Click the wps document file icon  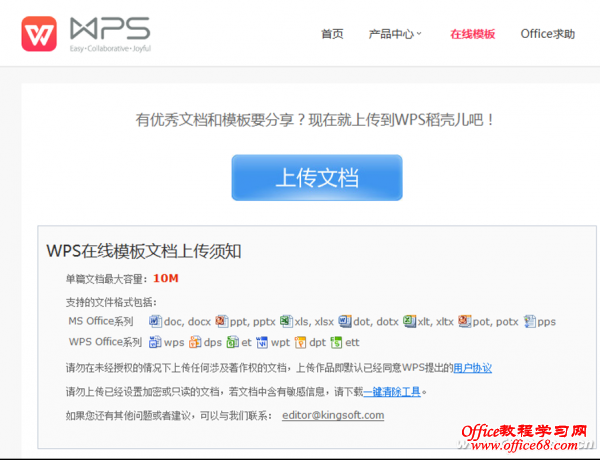point(155,342)
